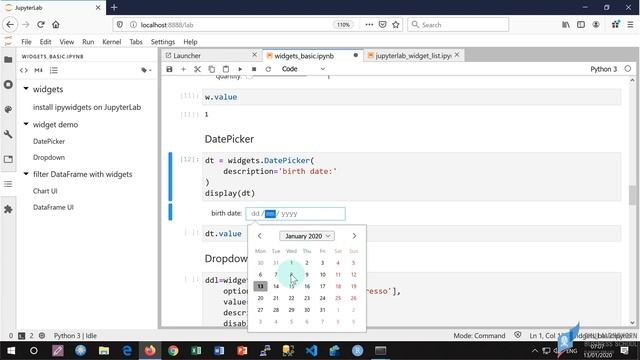Collapse the widgets section in contents
Viewport: 640px width, 360px height.
pos(26,89)
